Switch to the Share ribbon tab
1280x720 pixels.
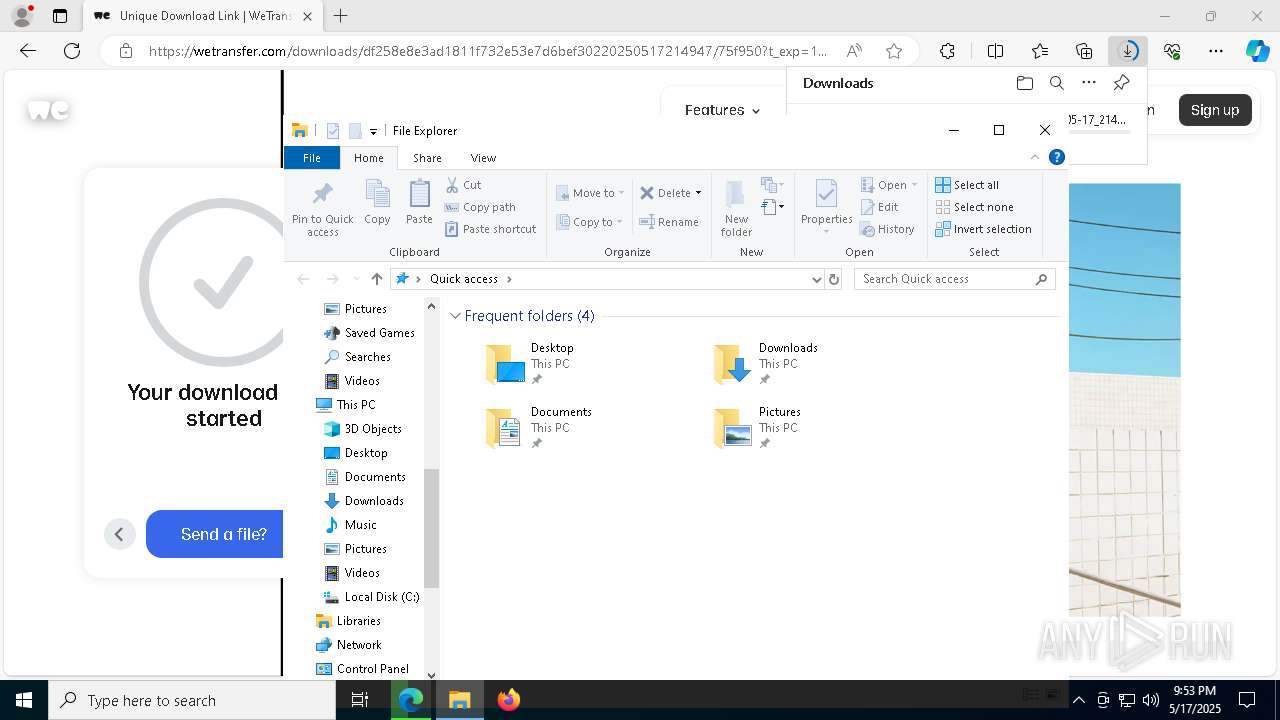[427, 158]
